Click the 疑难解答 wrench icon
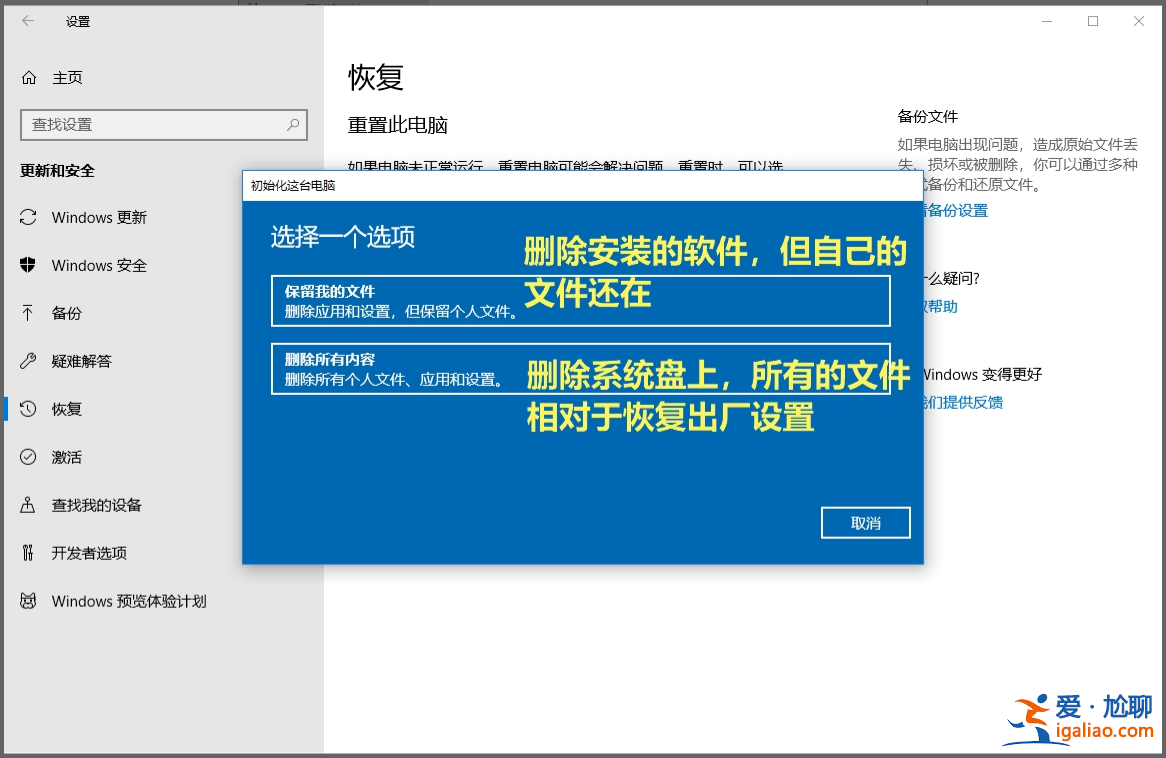 coord(29,361)
